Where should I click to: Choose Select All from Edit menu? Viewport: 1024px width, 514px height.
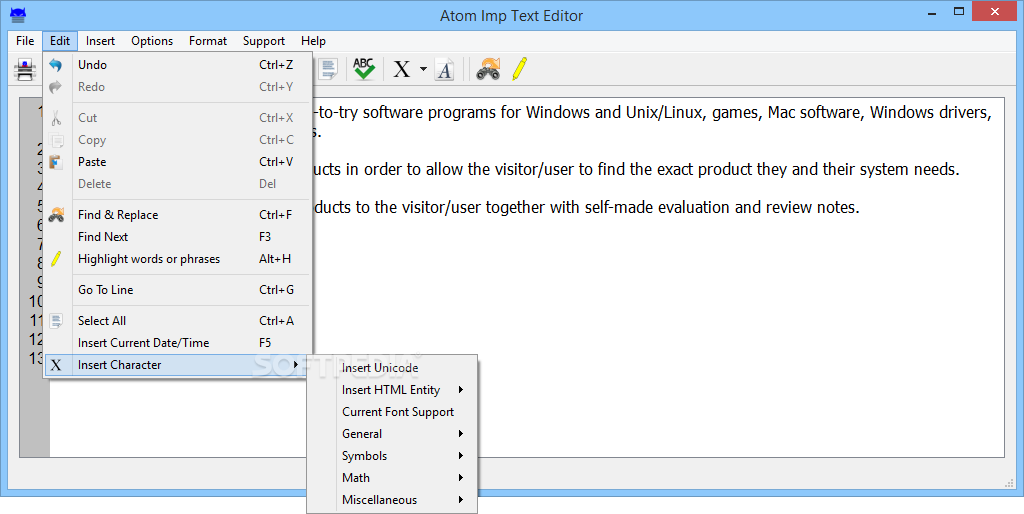[x=178, y=321]
